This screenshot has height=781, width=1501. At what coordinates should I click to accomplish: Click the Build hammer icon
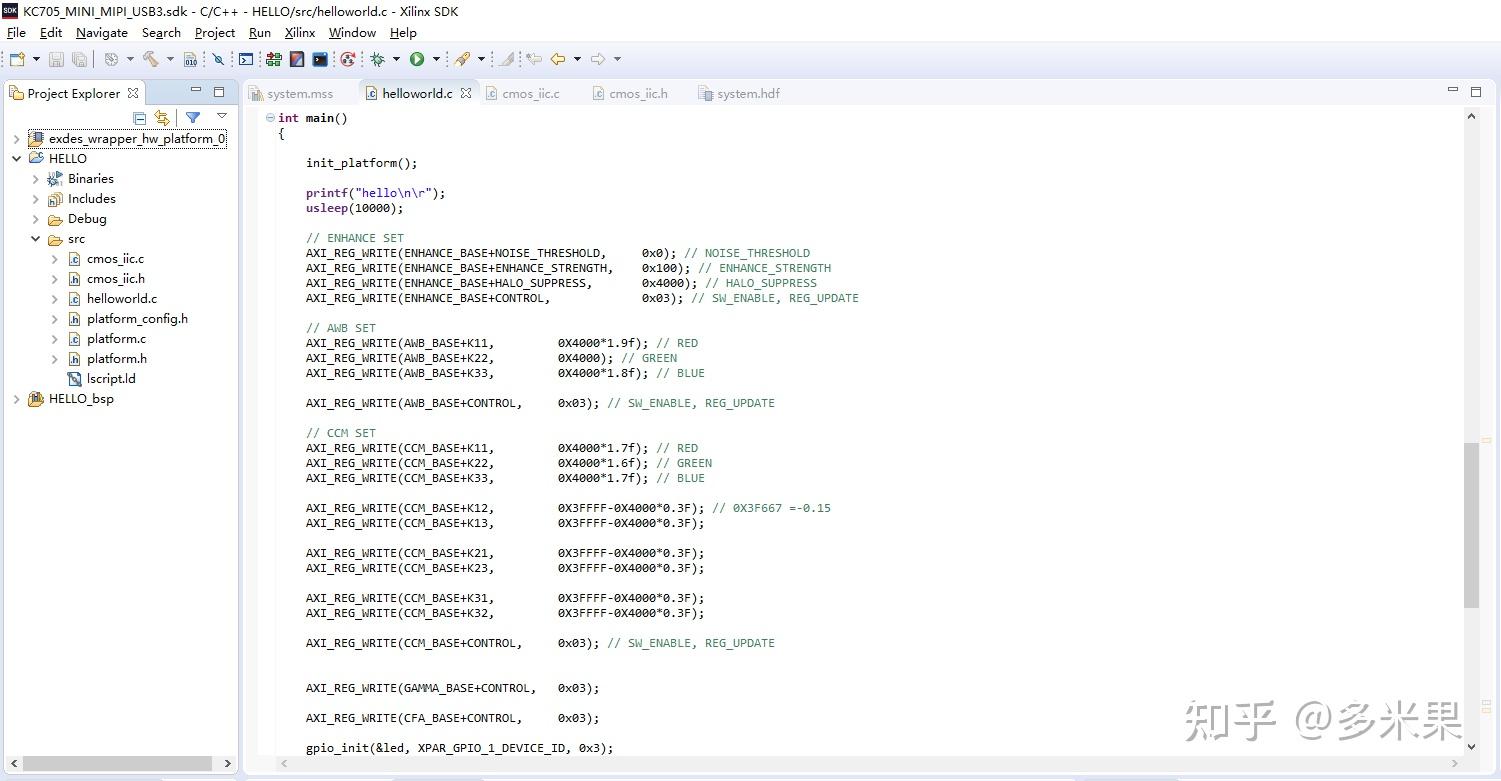[151, 59]
